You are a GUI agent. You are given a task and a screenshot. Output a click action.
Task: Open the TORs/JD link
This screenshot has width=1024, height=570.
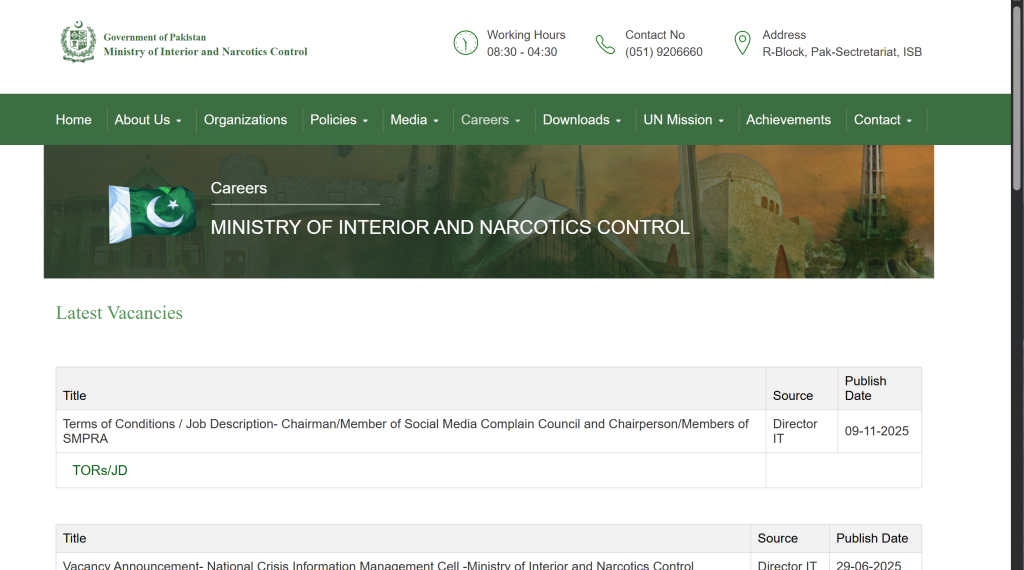[x=100, y=470]
